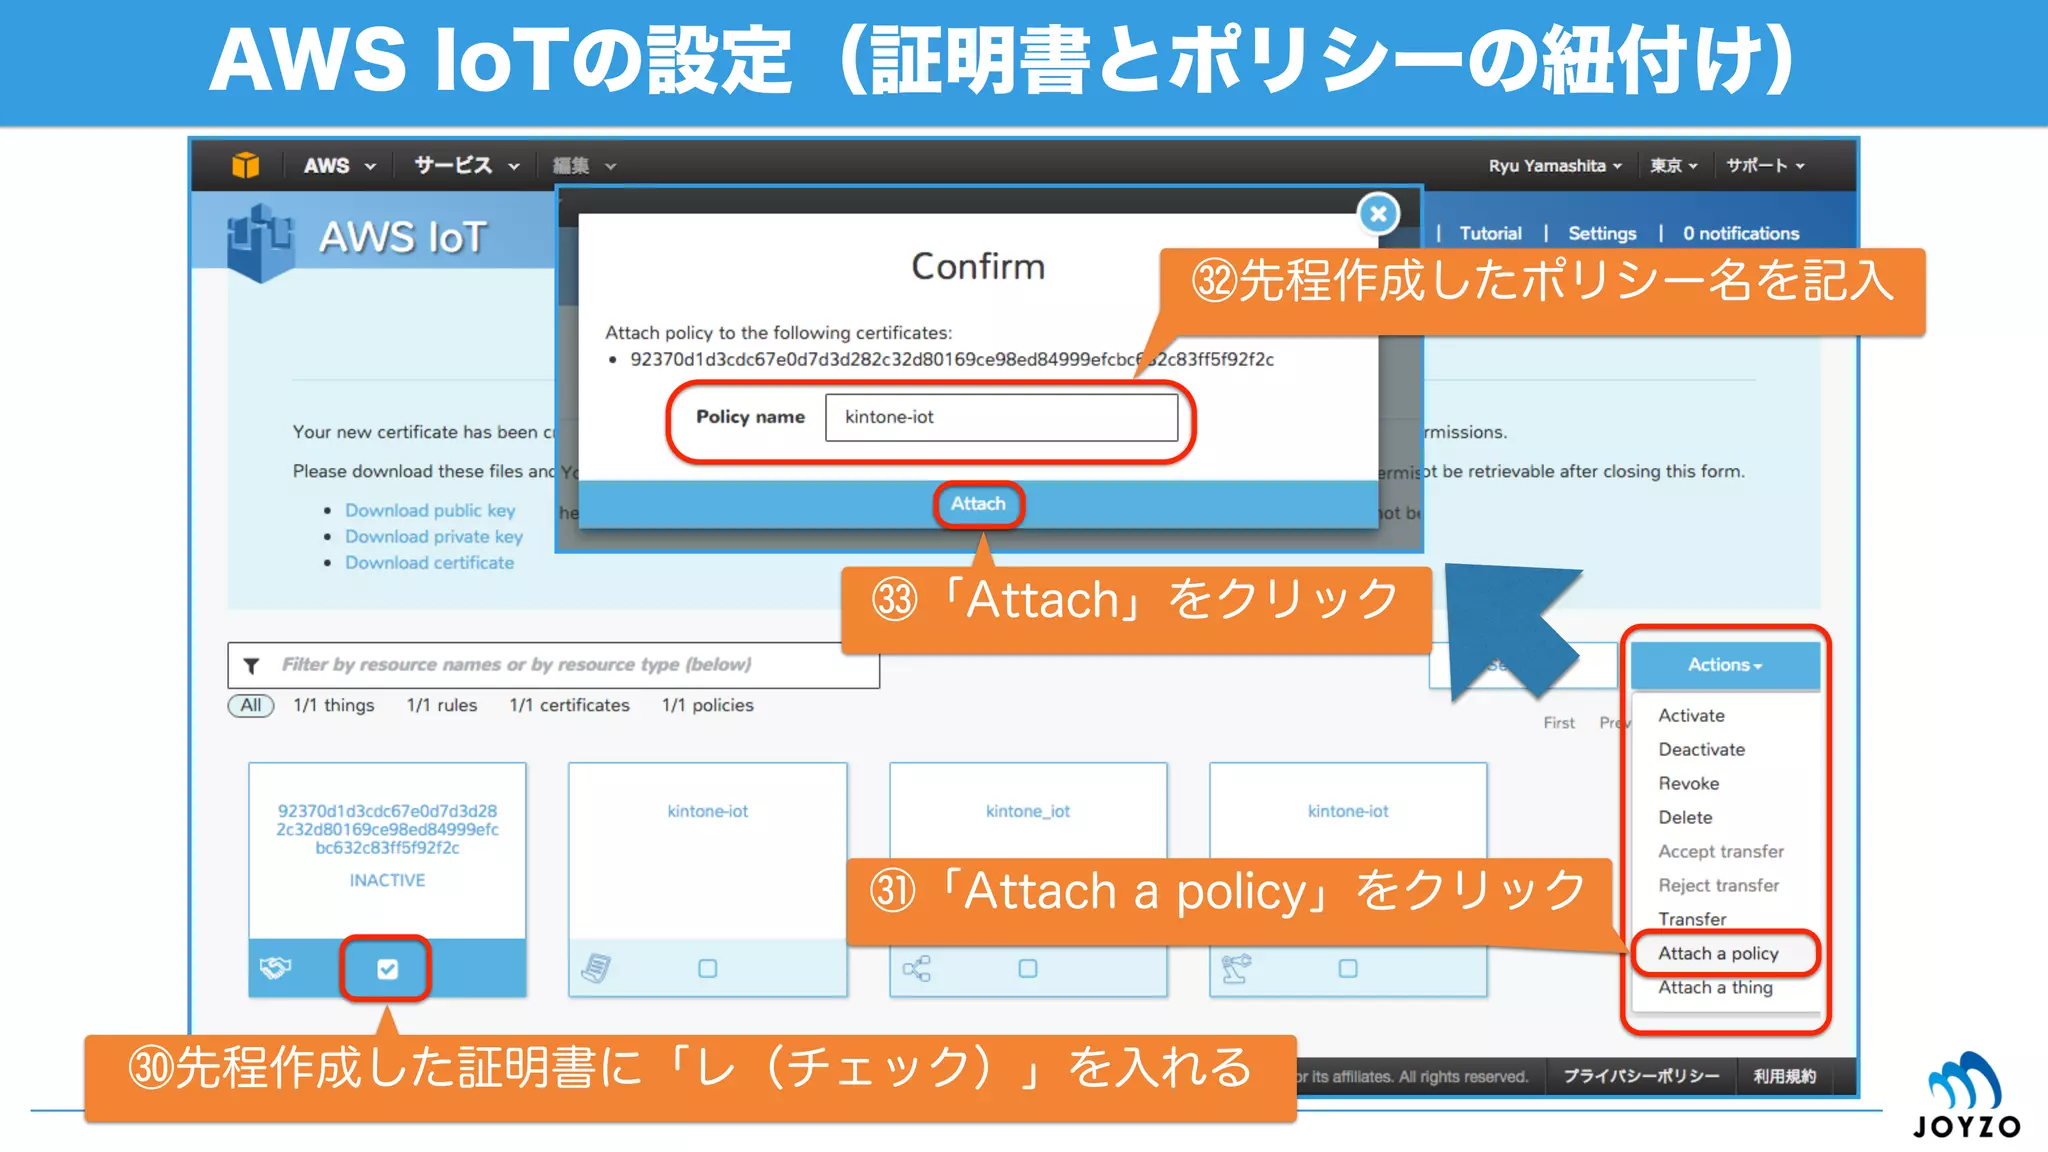Open the Settings link

pyautogui.click(x=1602, y=233)
